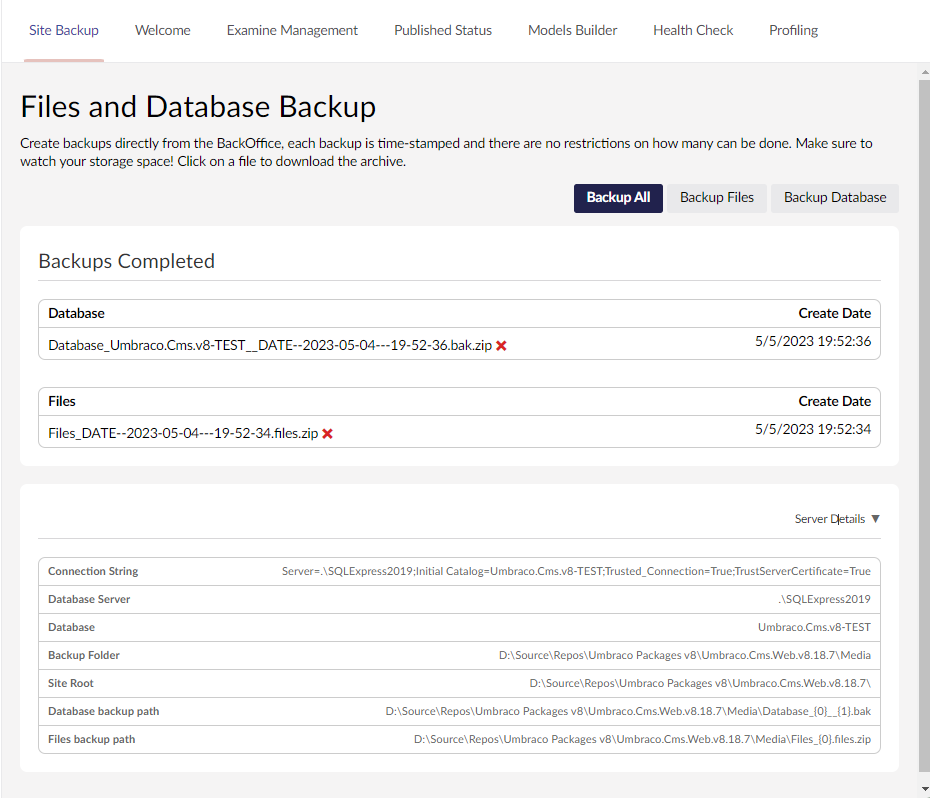Select the Health Check tab
The height and width of the screenshot is (798, 930).
point(693,30)
